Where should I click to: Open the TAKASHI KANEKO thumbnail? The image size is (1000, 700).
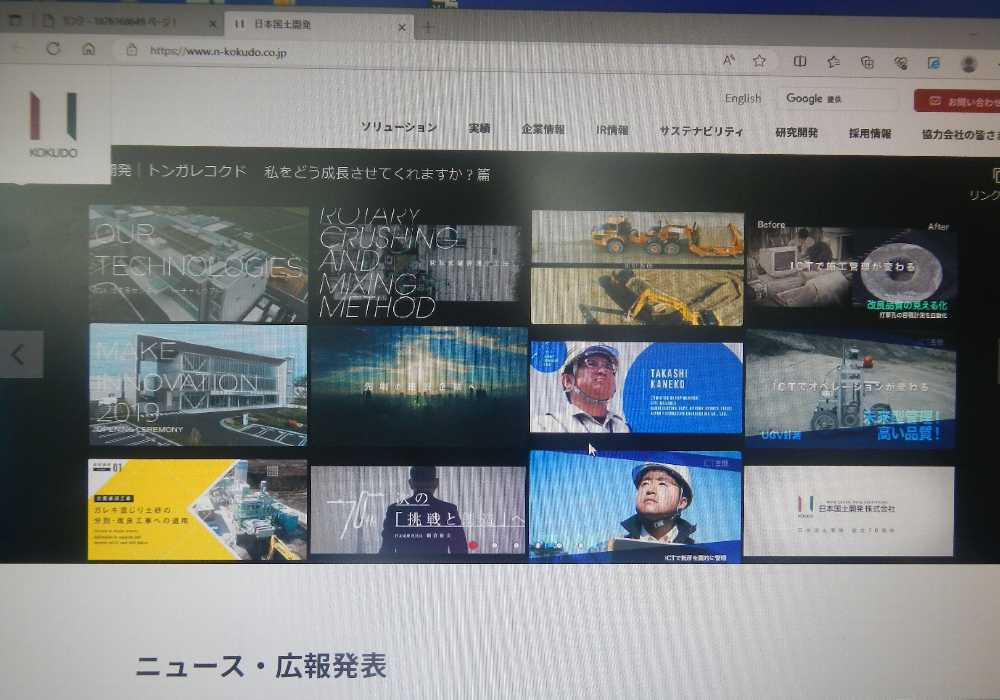coord(636,388)
